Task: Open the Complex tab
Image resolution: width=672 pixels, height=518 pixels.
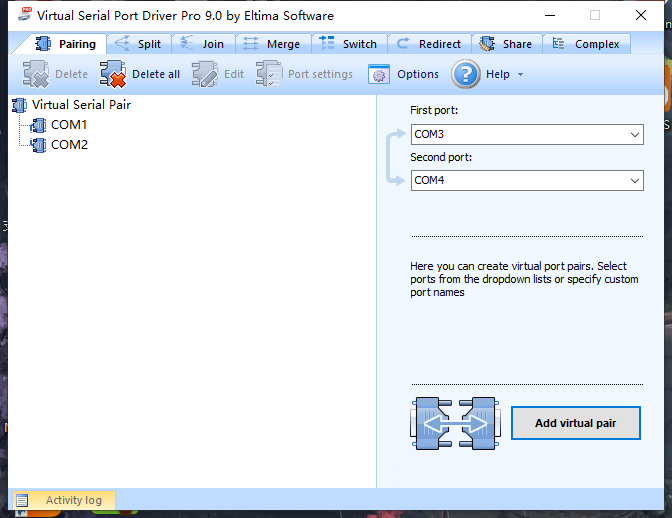Action: 586,44
